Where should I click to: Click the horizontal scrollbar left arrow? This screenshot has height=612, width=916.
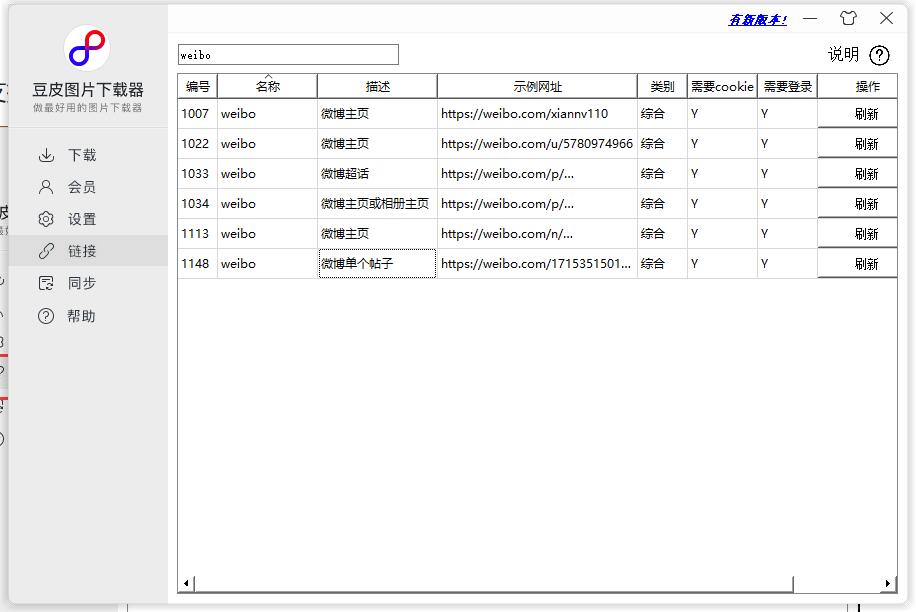tap(186, 583)
